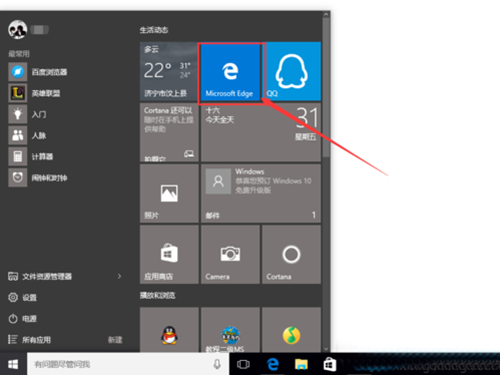Open Edge from the taskbar
Image resolution: width=500 pixels, height=375 pixels.
[x=273, y=364]
